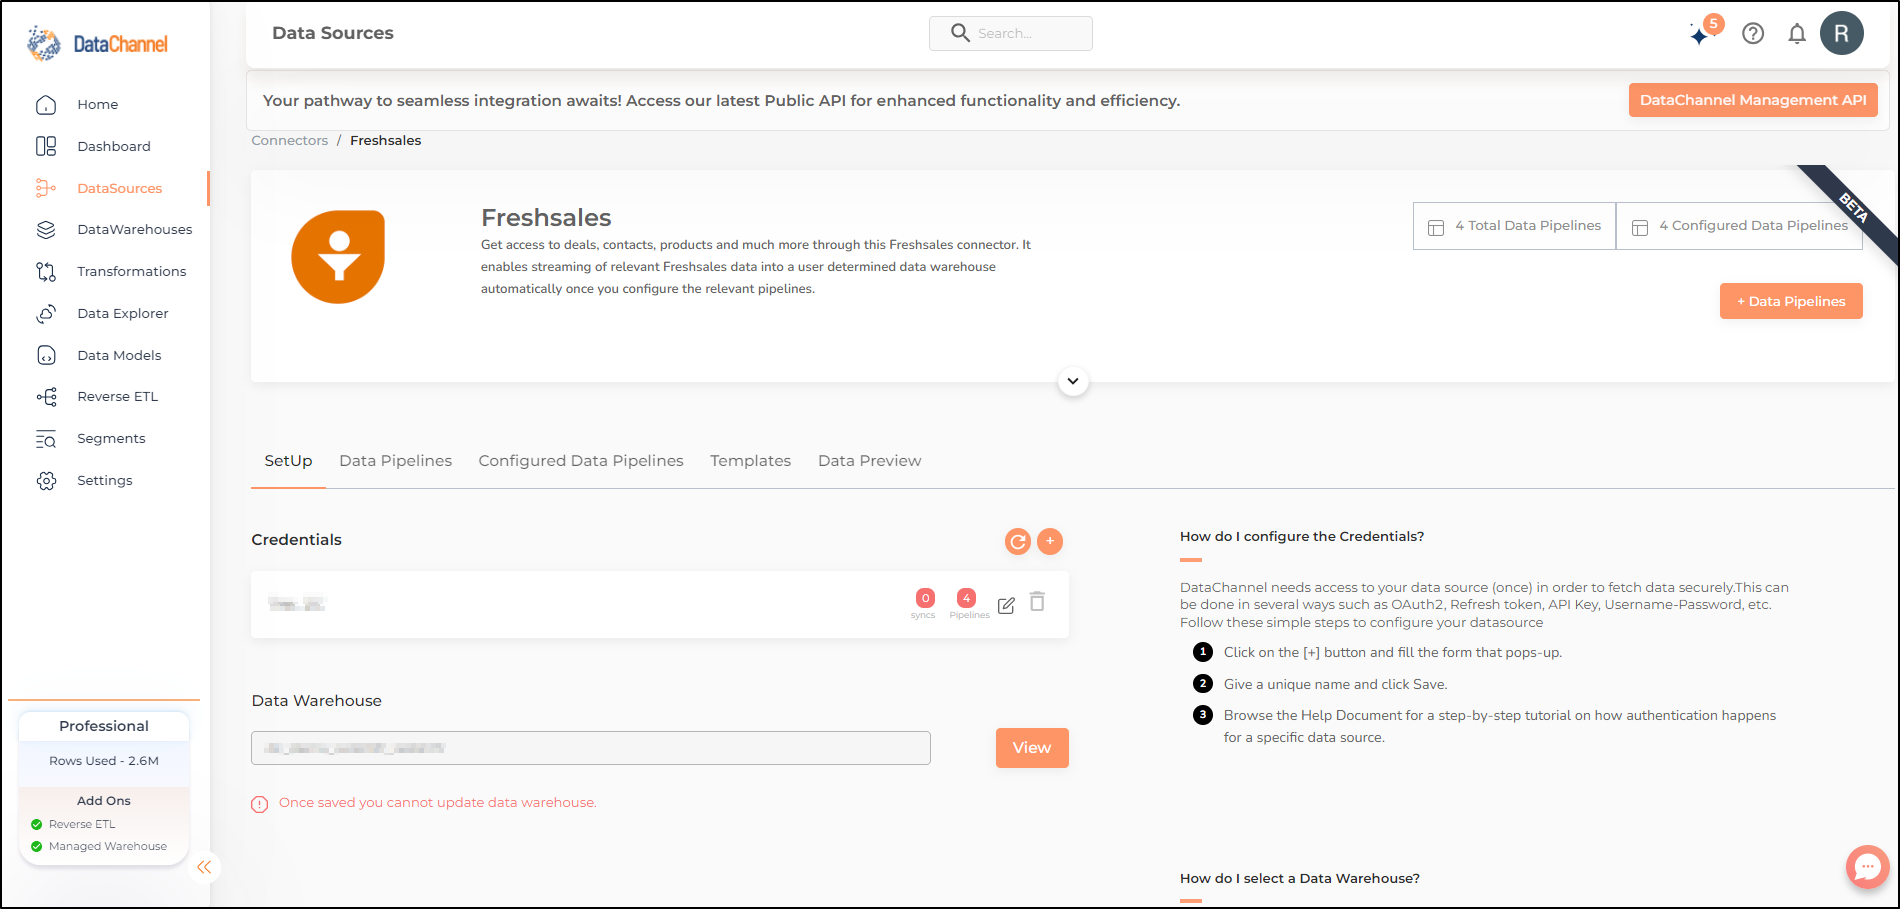Open 4 Configured Data Pipelines box

pos(1739,226)
